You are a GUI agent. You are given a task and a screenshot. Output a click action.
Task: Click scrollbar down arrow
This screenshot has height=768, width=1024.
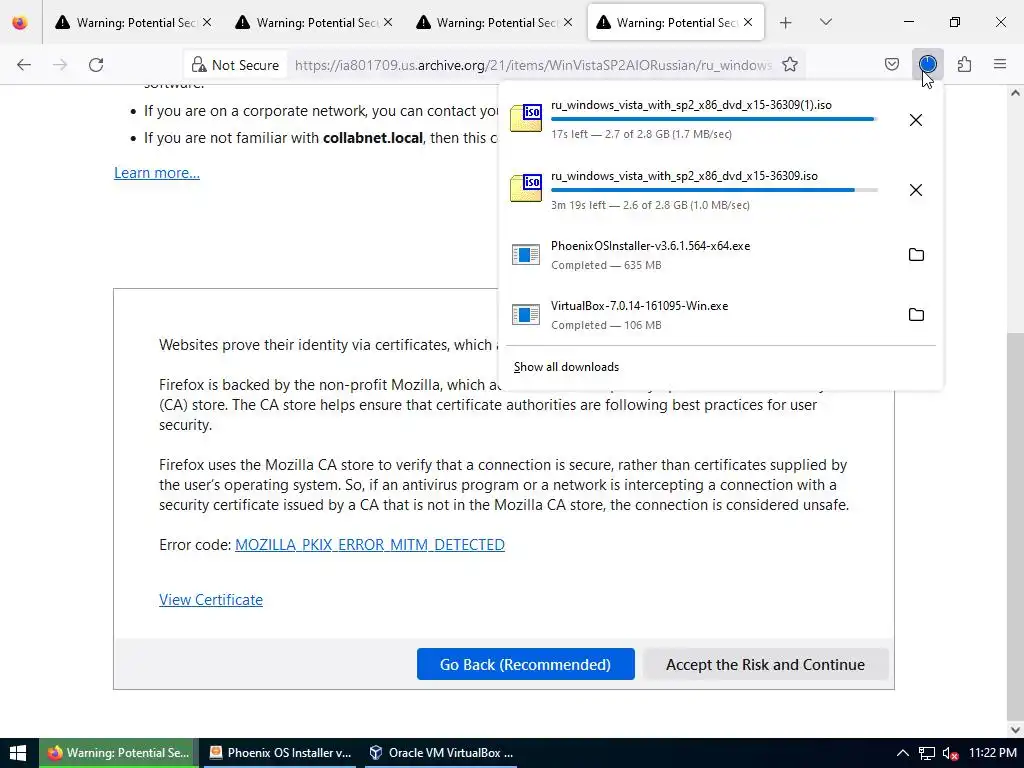(1015, 729)
